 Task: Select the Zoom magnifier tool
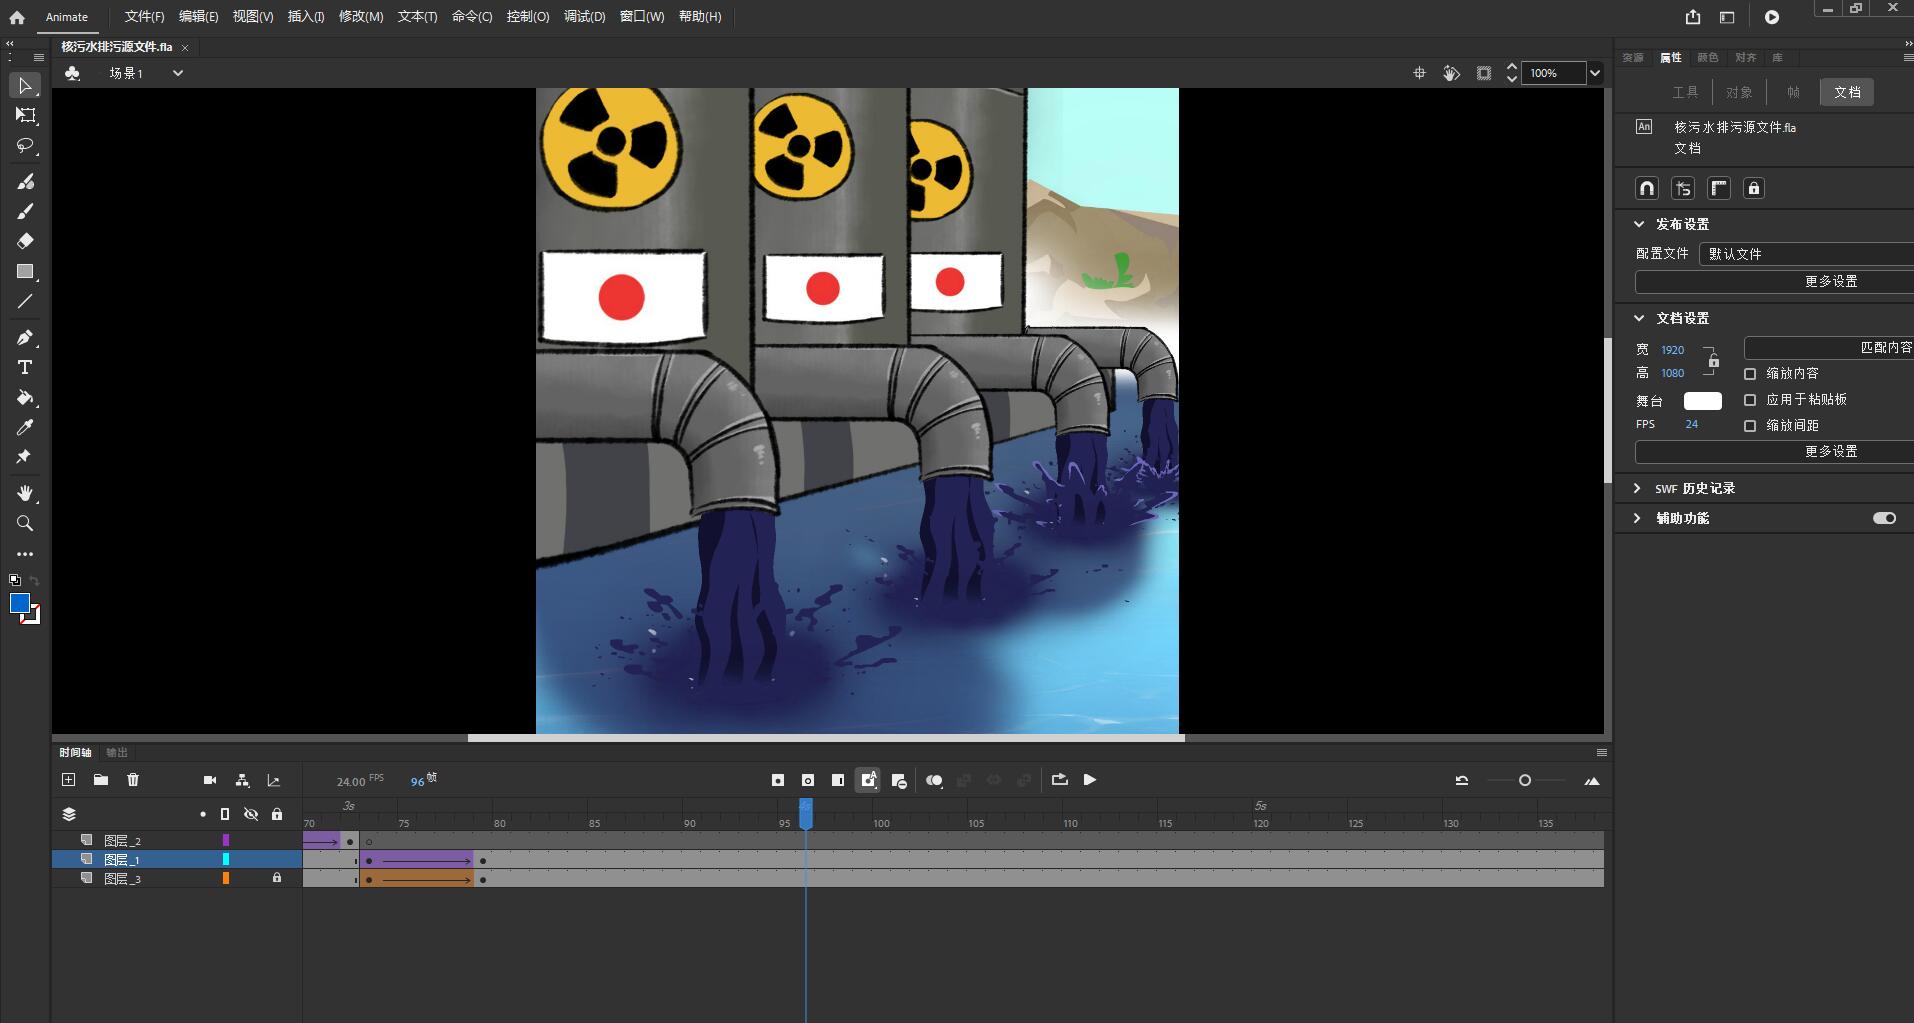(x=25, y=523)
